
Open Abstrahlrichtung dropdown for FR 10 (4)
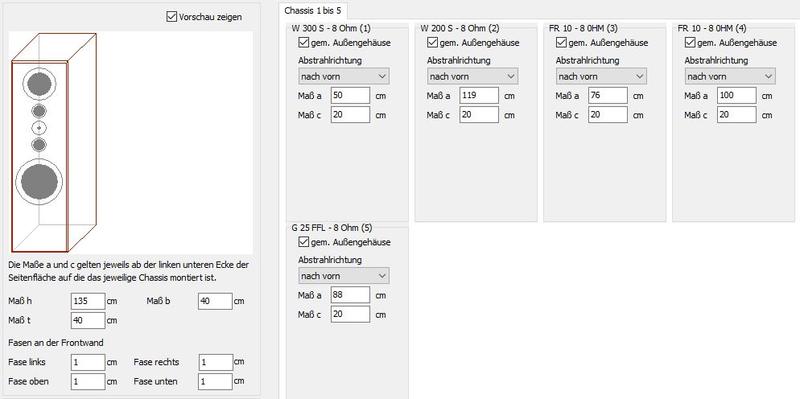[x=730, y=77]
